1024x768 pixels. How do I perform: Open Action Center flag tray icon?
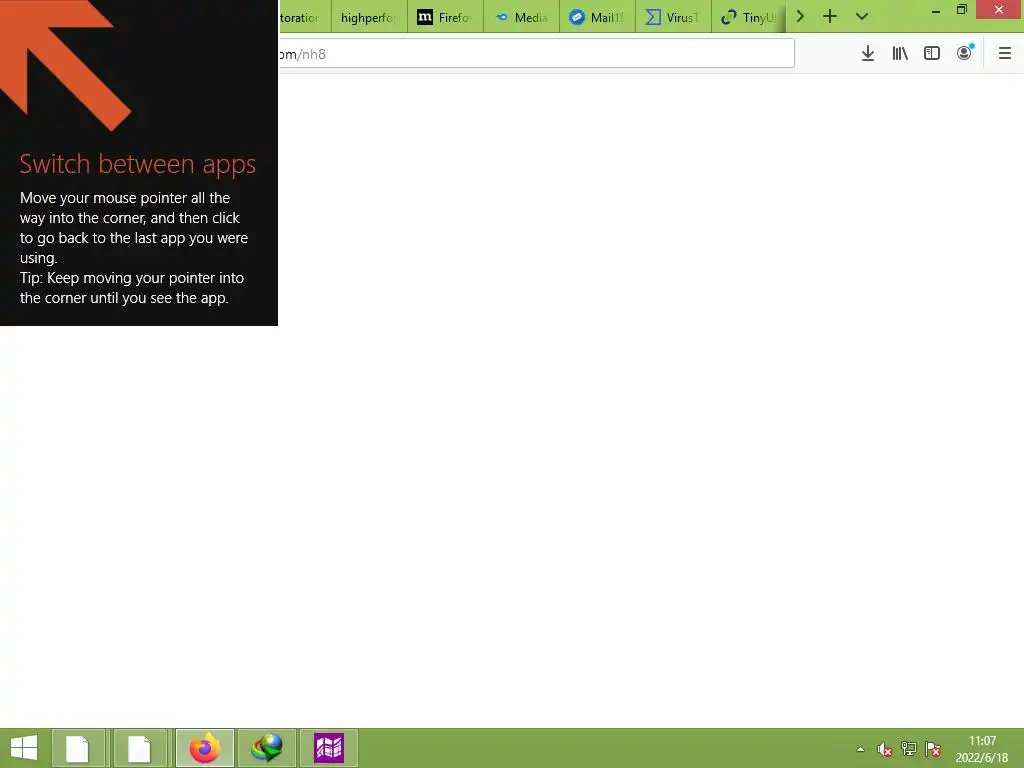pyautogui.click(x=933, y=749)
